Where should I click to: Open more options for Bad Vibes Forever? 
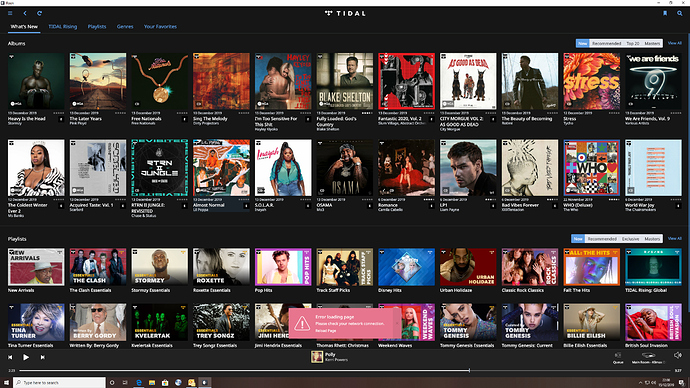tap(554, 205)
